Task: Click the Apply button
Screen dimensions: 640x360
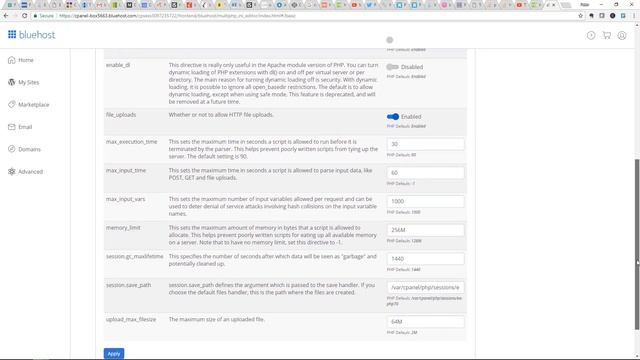Action: (114, 353)
